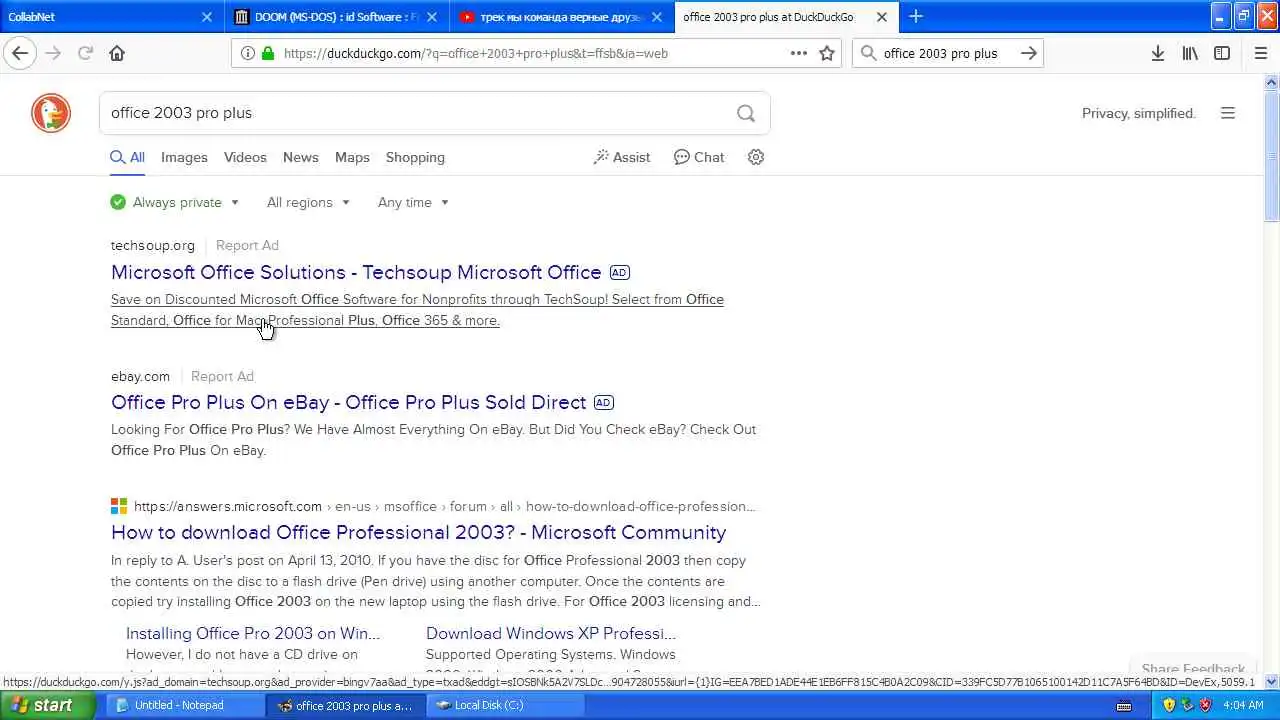Viewport: 1280px width, 720px height.
Task: Click Report Ad next to techsoup.org
Action: [x=247, y=245]
